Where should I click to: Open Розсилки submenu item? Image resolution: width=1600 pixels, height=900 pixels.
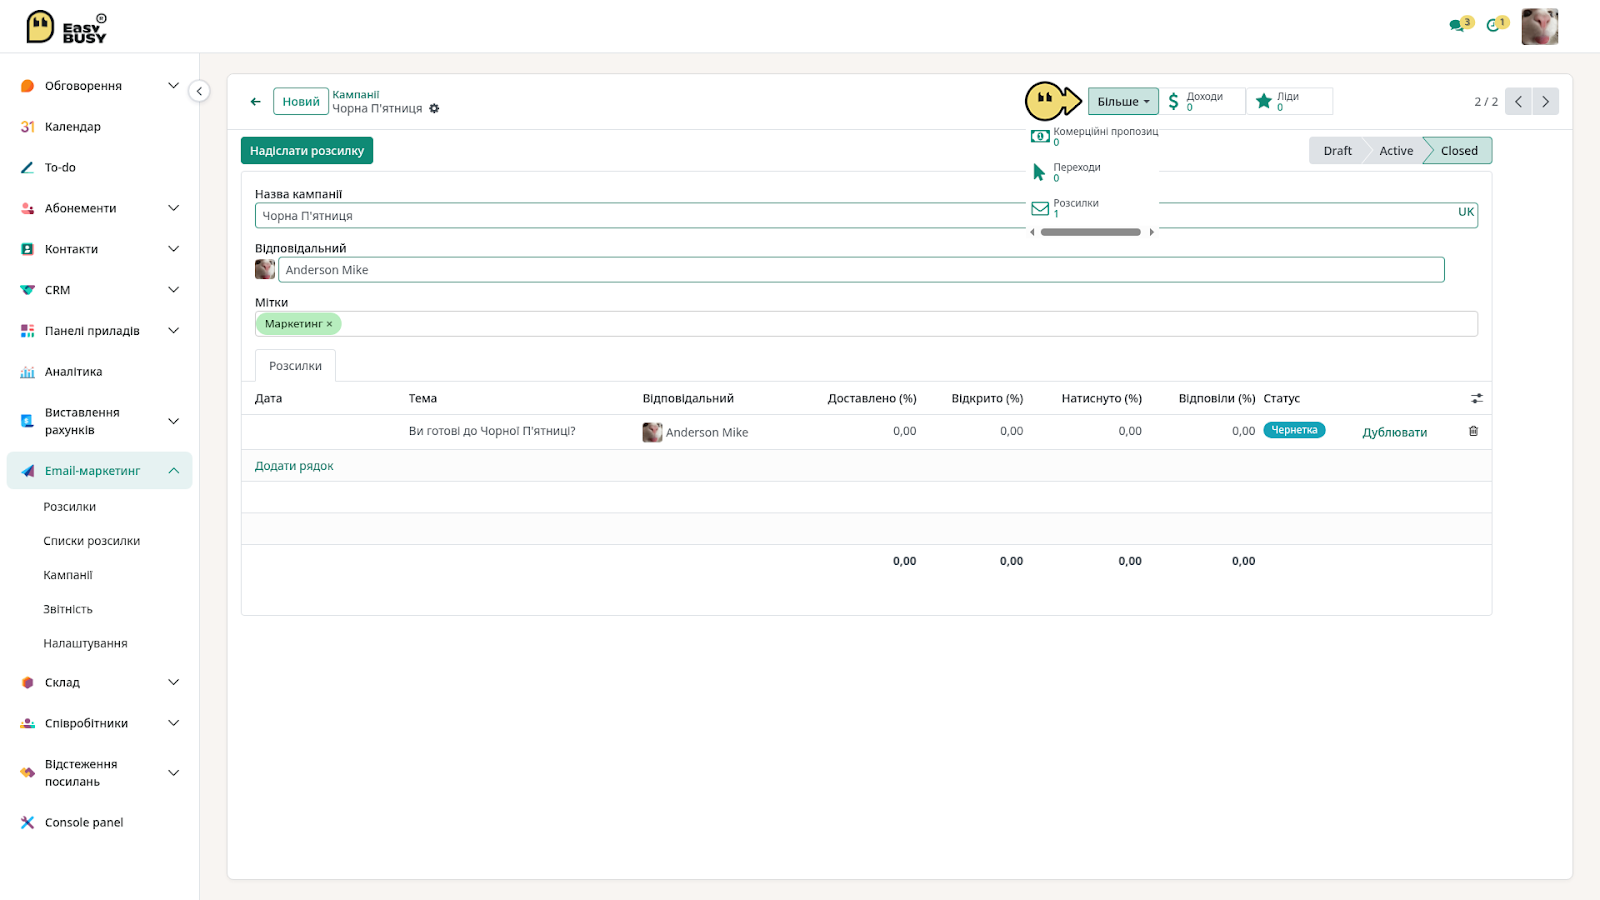[x=70, y=507]
